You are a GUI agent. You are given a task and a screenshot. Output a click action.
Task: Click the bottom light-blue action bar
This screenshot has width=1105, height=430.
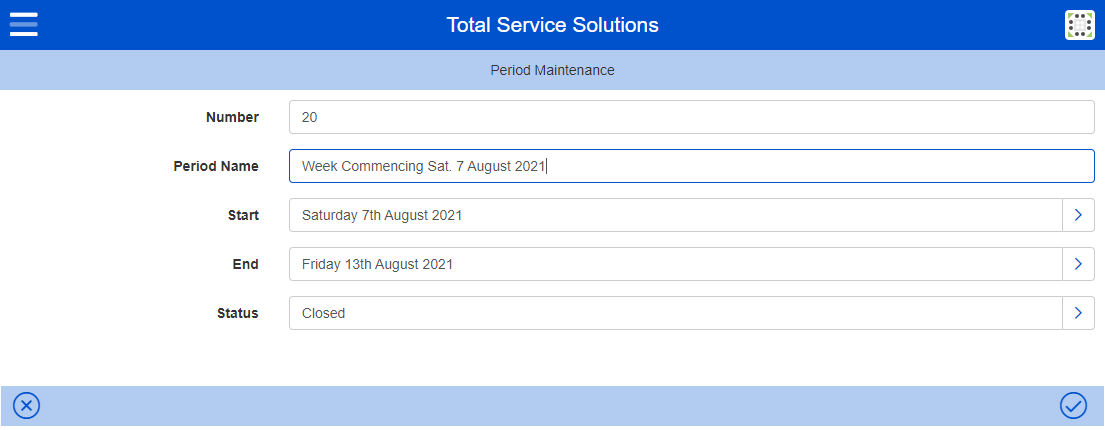550,406
